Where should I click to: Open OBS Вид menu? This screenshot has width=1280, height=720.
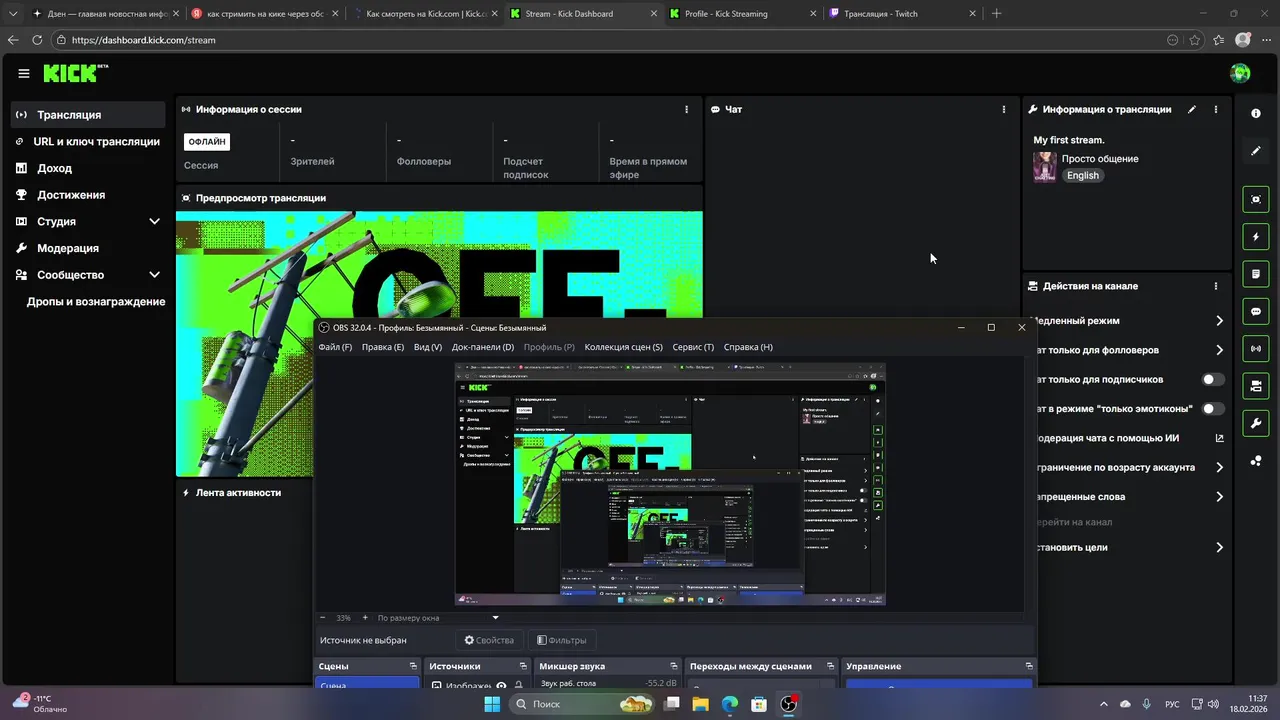coord(428,347)
